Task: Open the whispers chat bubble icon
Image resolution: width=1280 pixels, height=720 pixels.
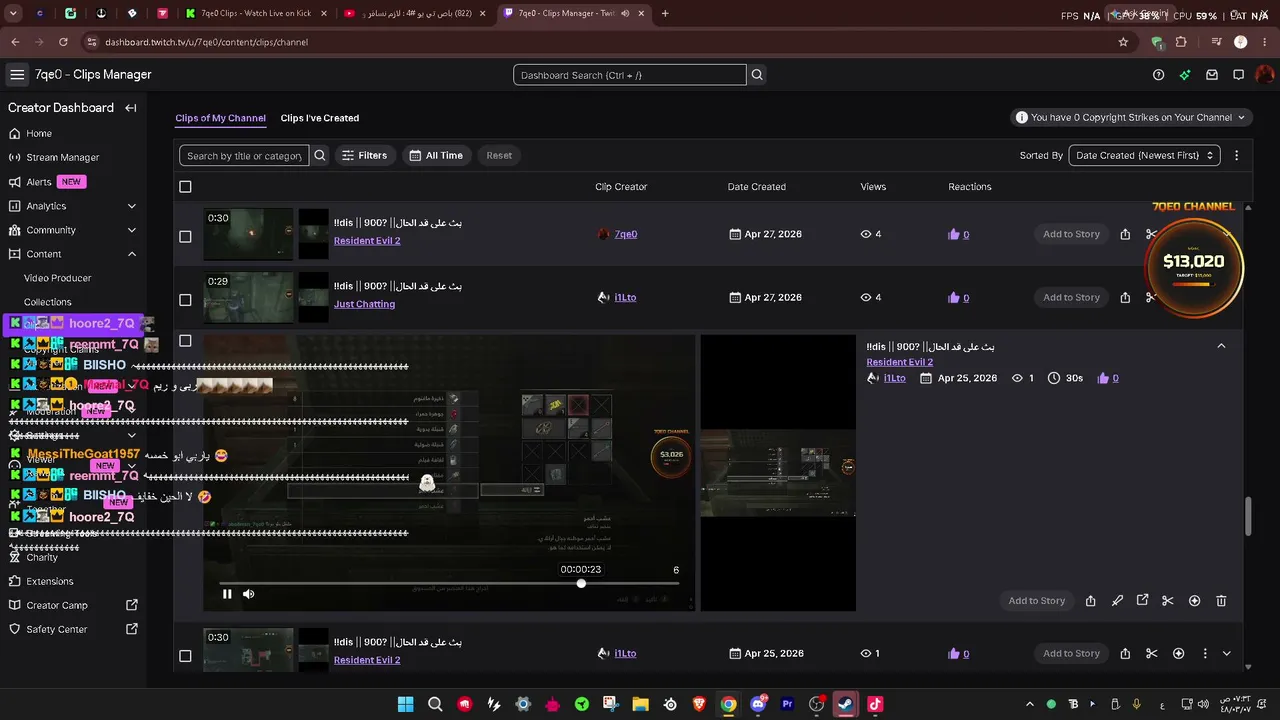Action: pos(1238,75)
